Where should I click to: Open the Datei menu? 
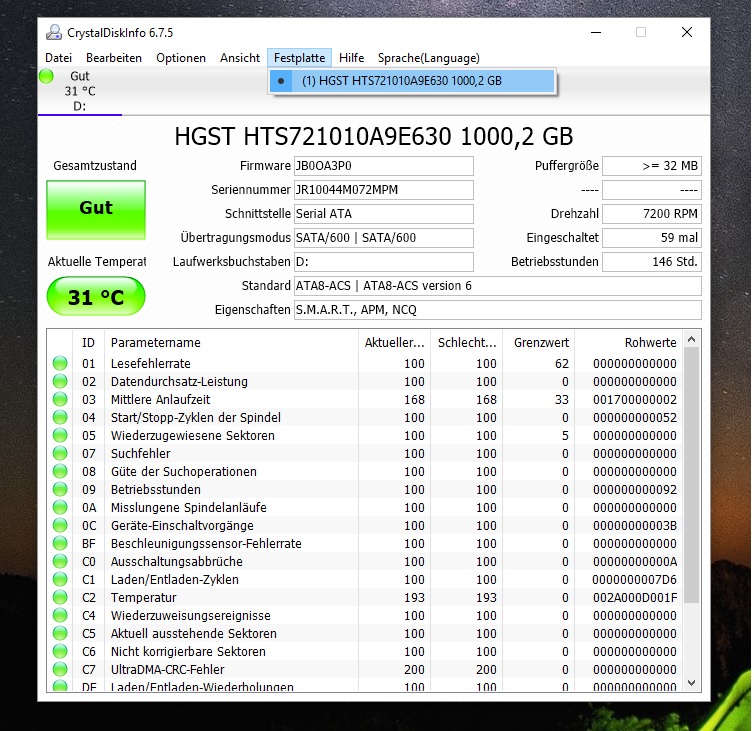tap(58, 58)
